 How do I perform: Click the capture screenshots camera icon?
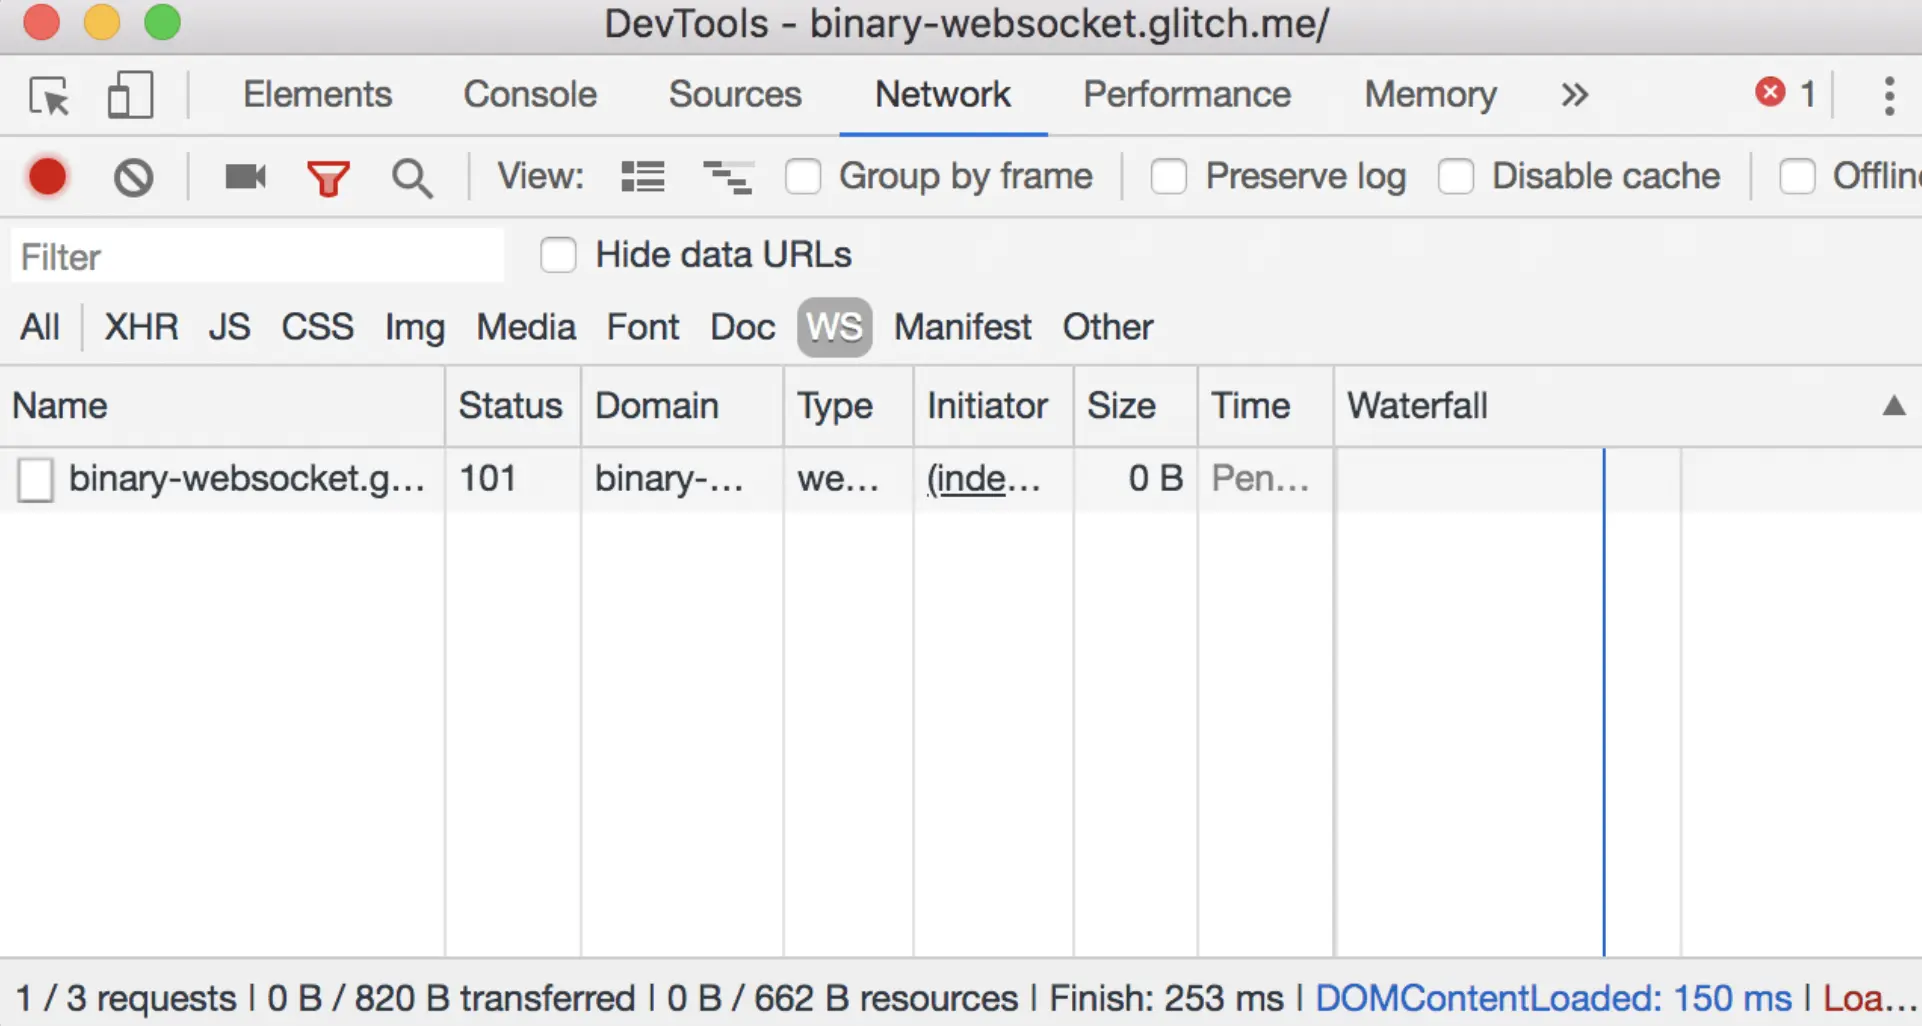[x=245, y=177]
